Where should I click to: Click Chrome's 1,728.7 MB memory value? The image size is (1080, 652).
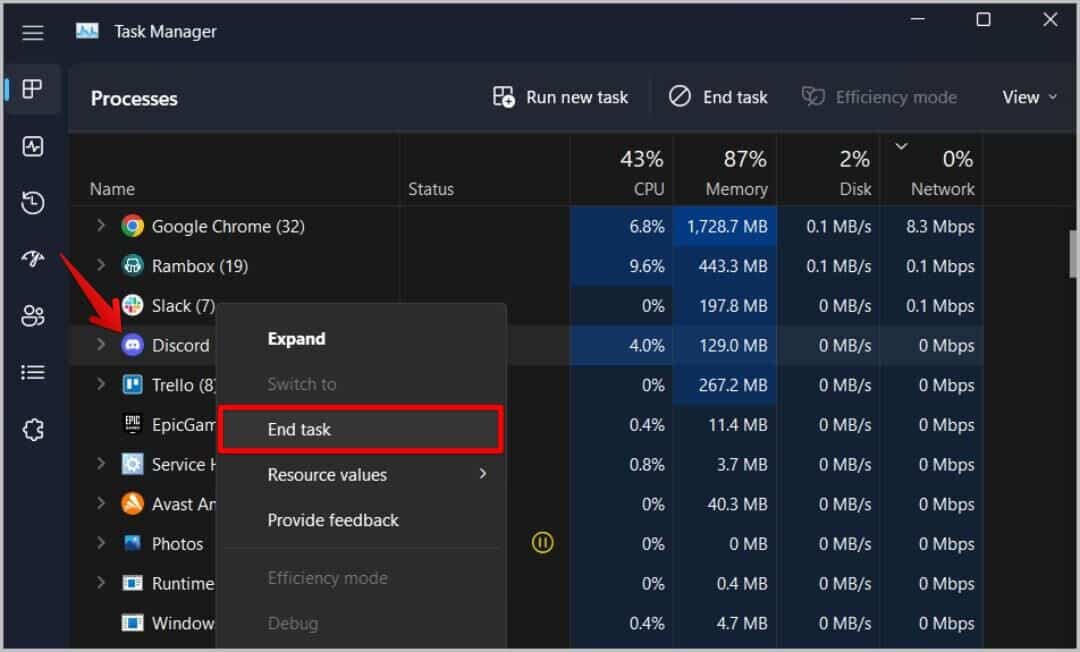[727, 227]
